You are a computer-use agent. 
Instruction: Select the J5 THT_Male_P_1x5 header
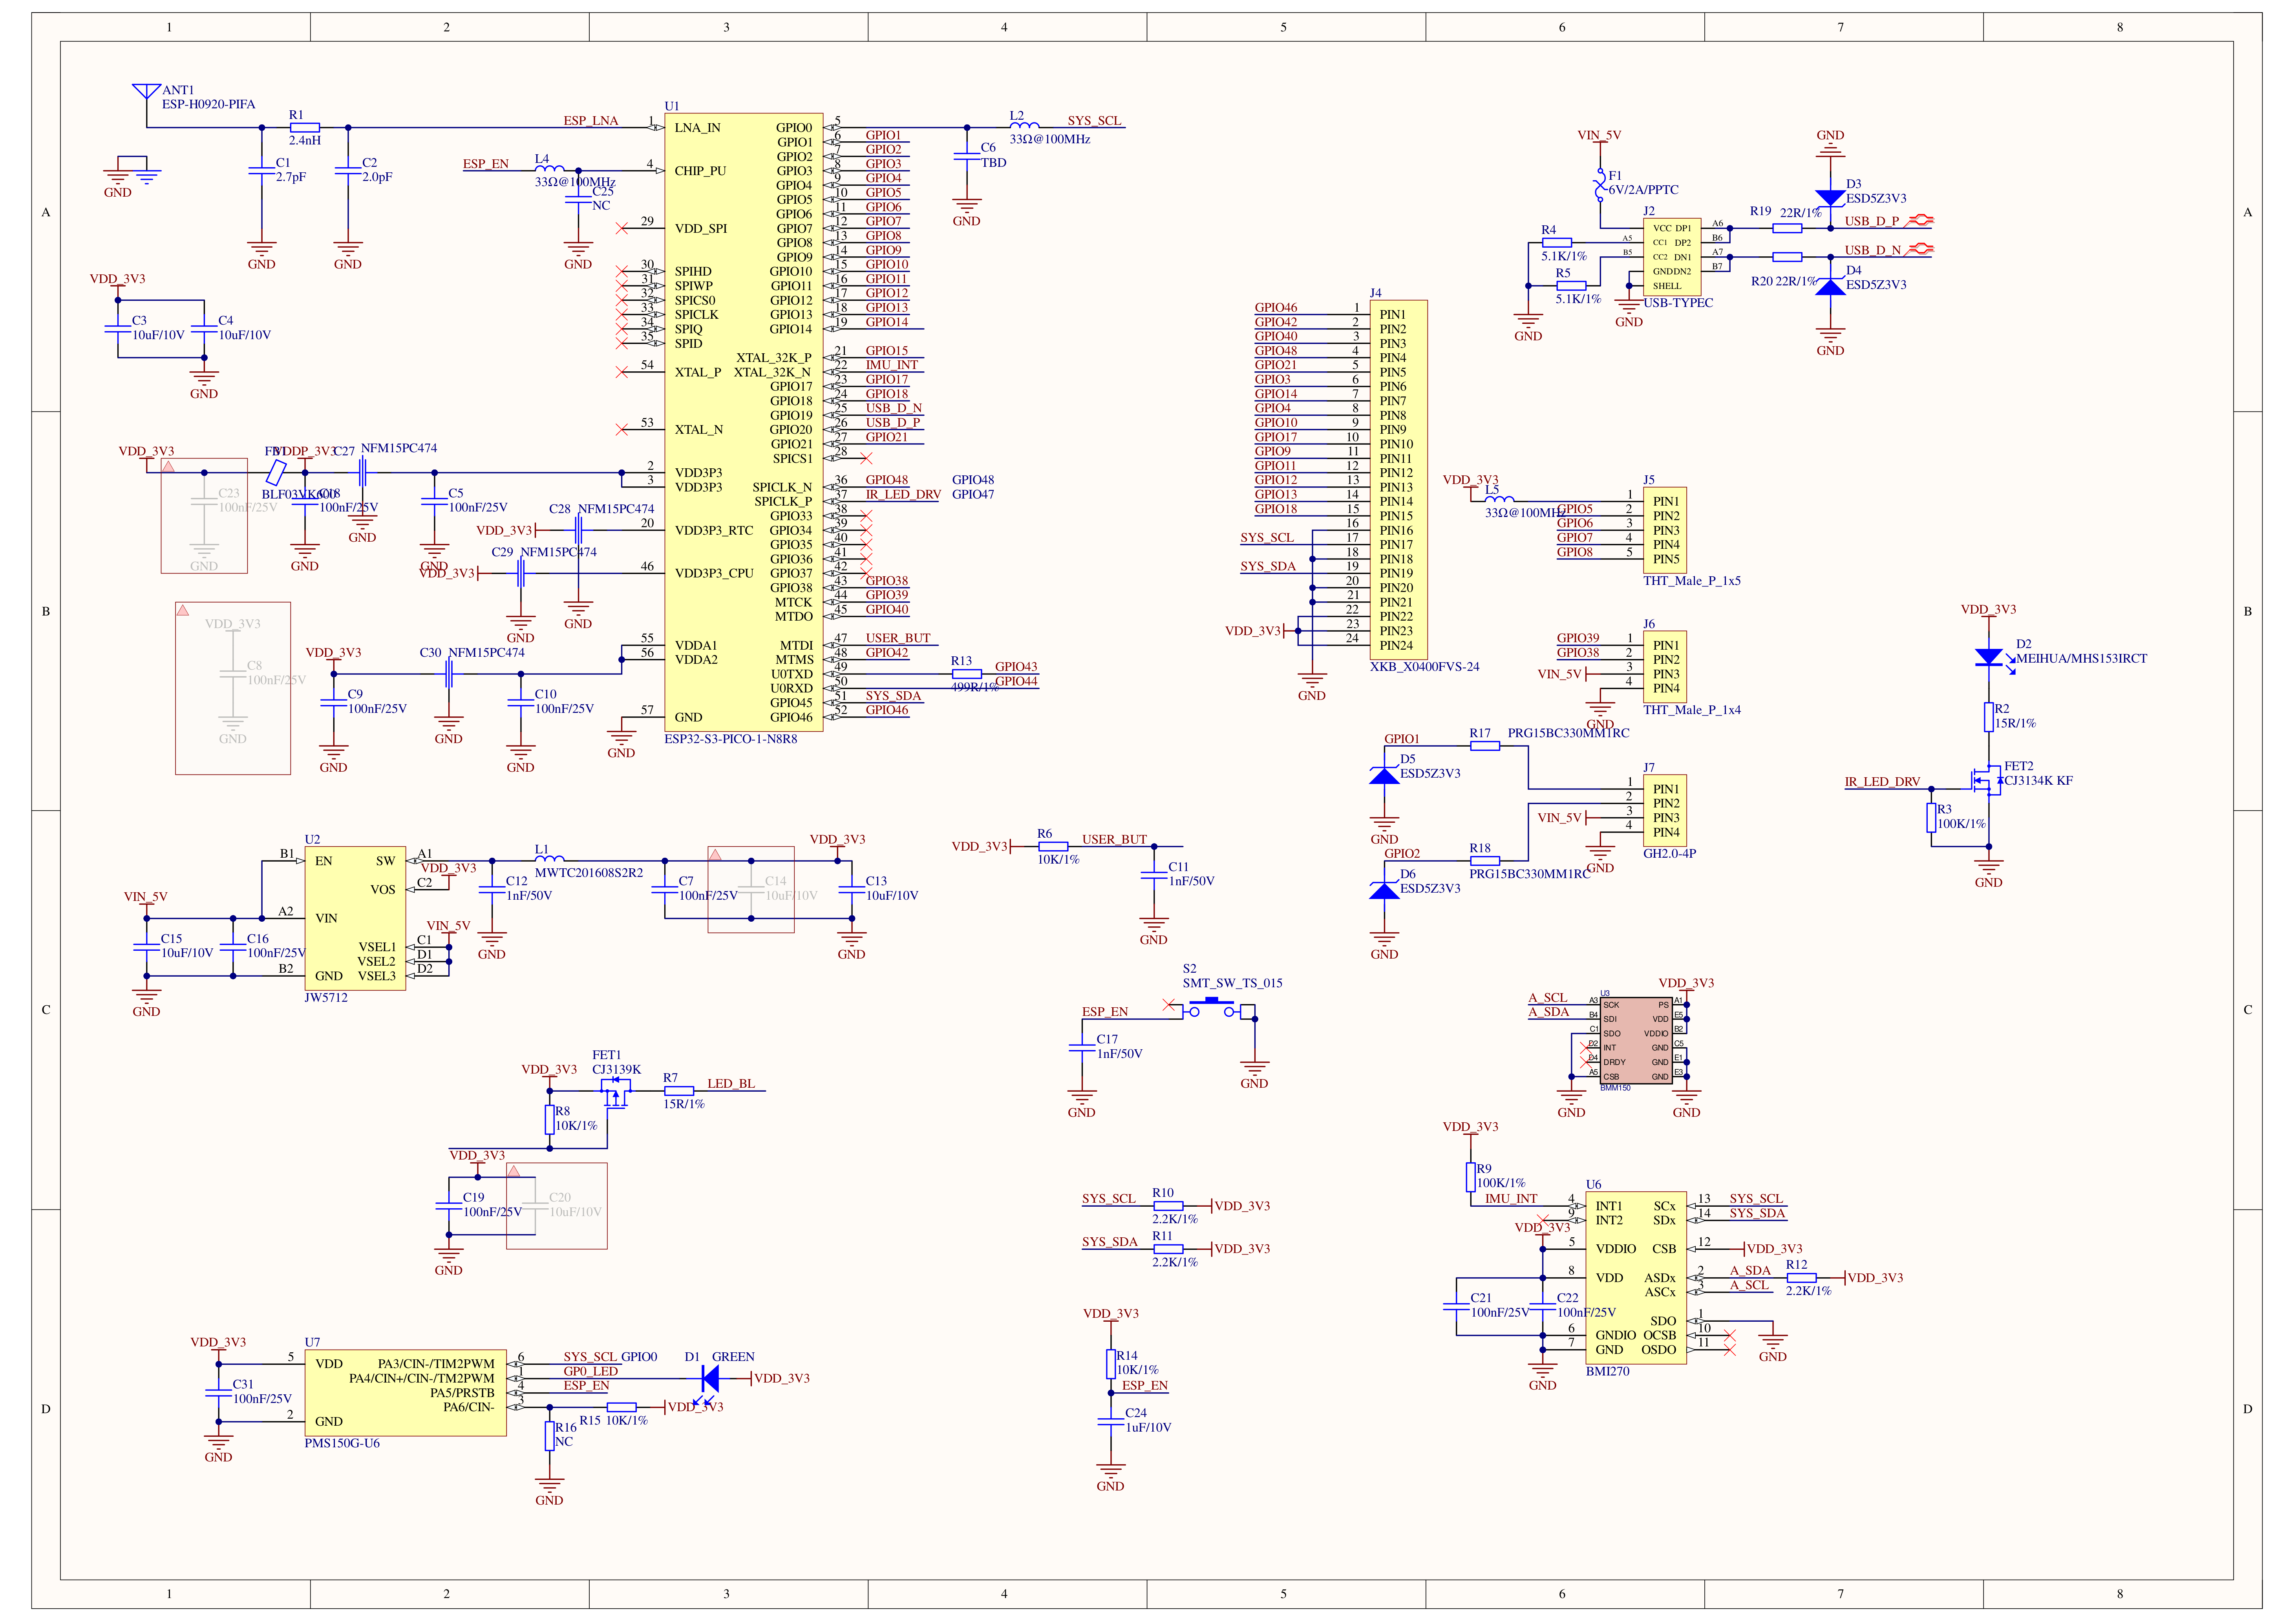1665,530
